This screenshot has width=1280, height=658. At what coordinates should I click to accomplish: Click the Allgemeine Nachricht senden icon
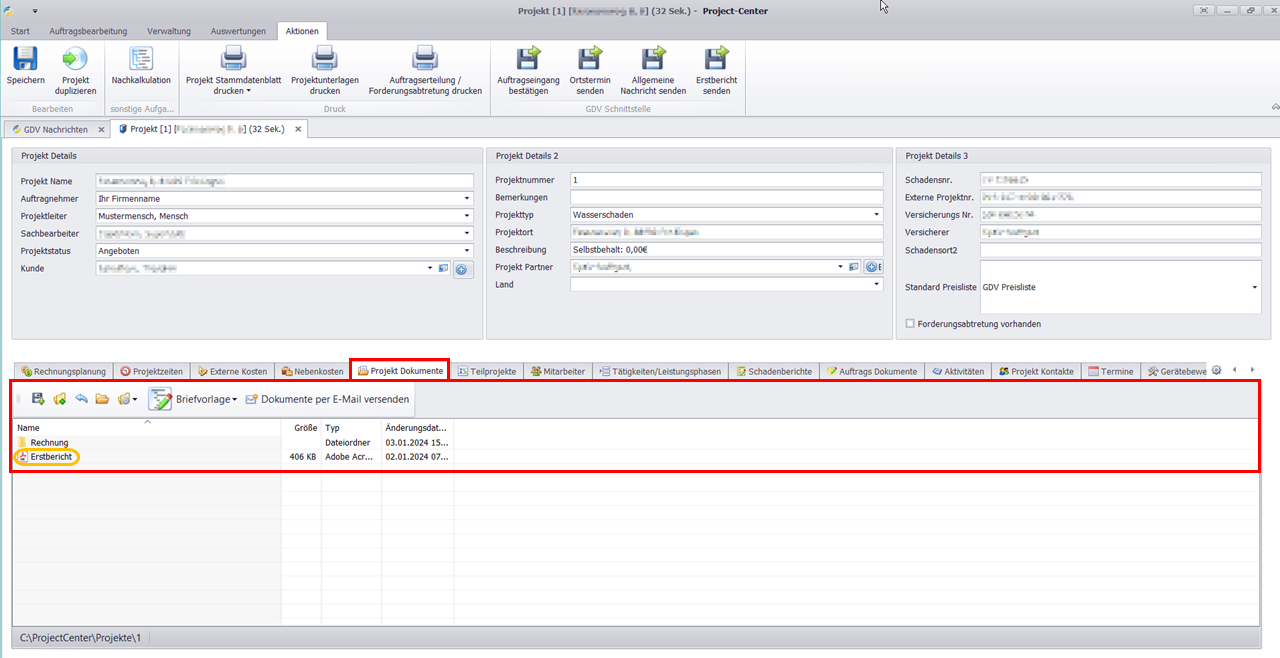click(x=652, y=59)
